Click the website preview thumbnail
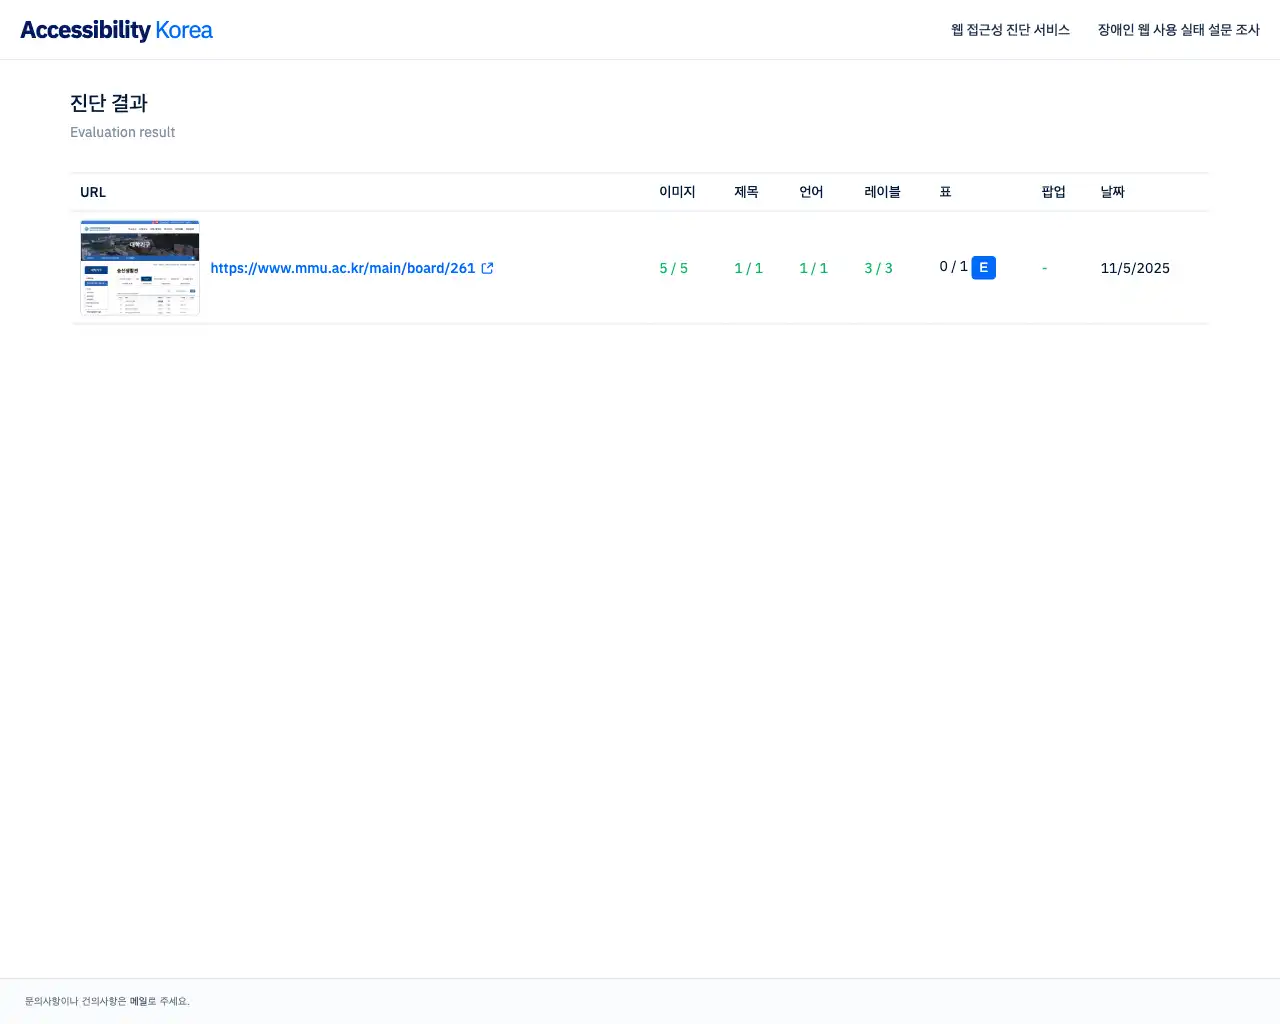Viewport: 1280px width, 1024px height. coord(140,267)
